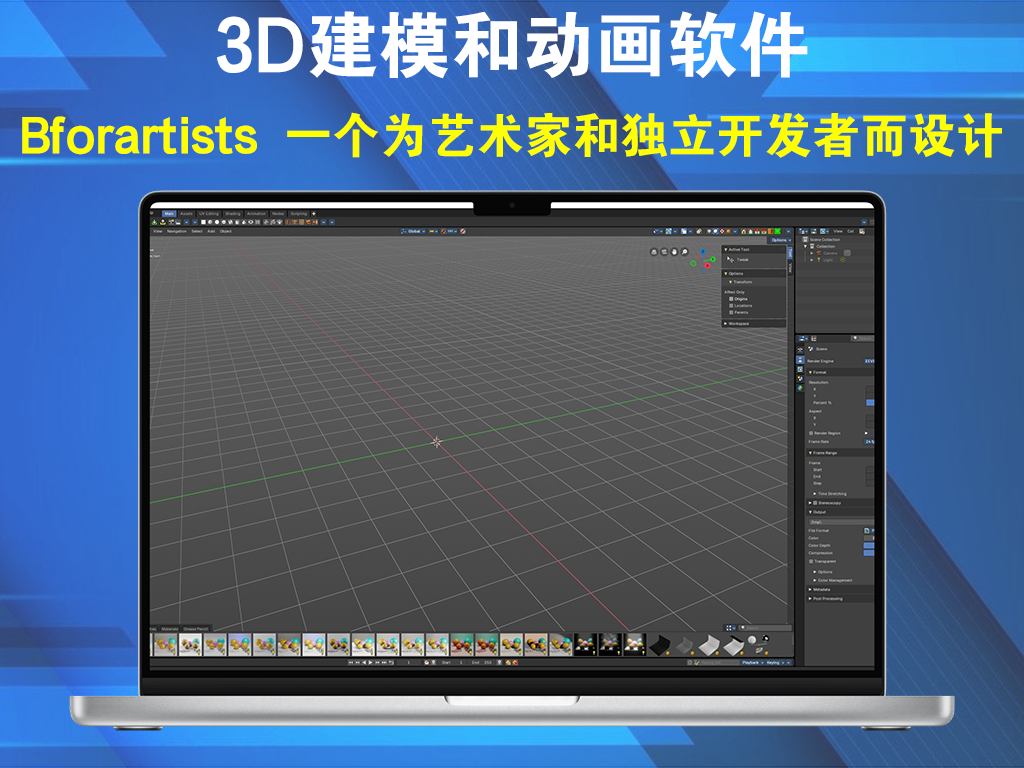Image resolution: width=1024 pixels, height=768 pixels.
Task: Switch to the UV Editing workspace tab
Action: (x=208, y=213)
